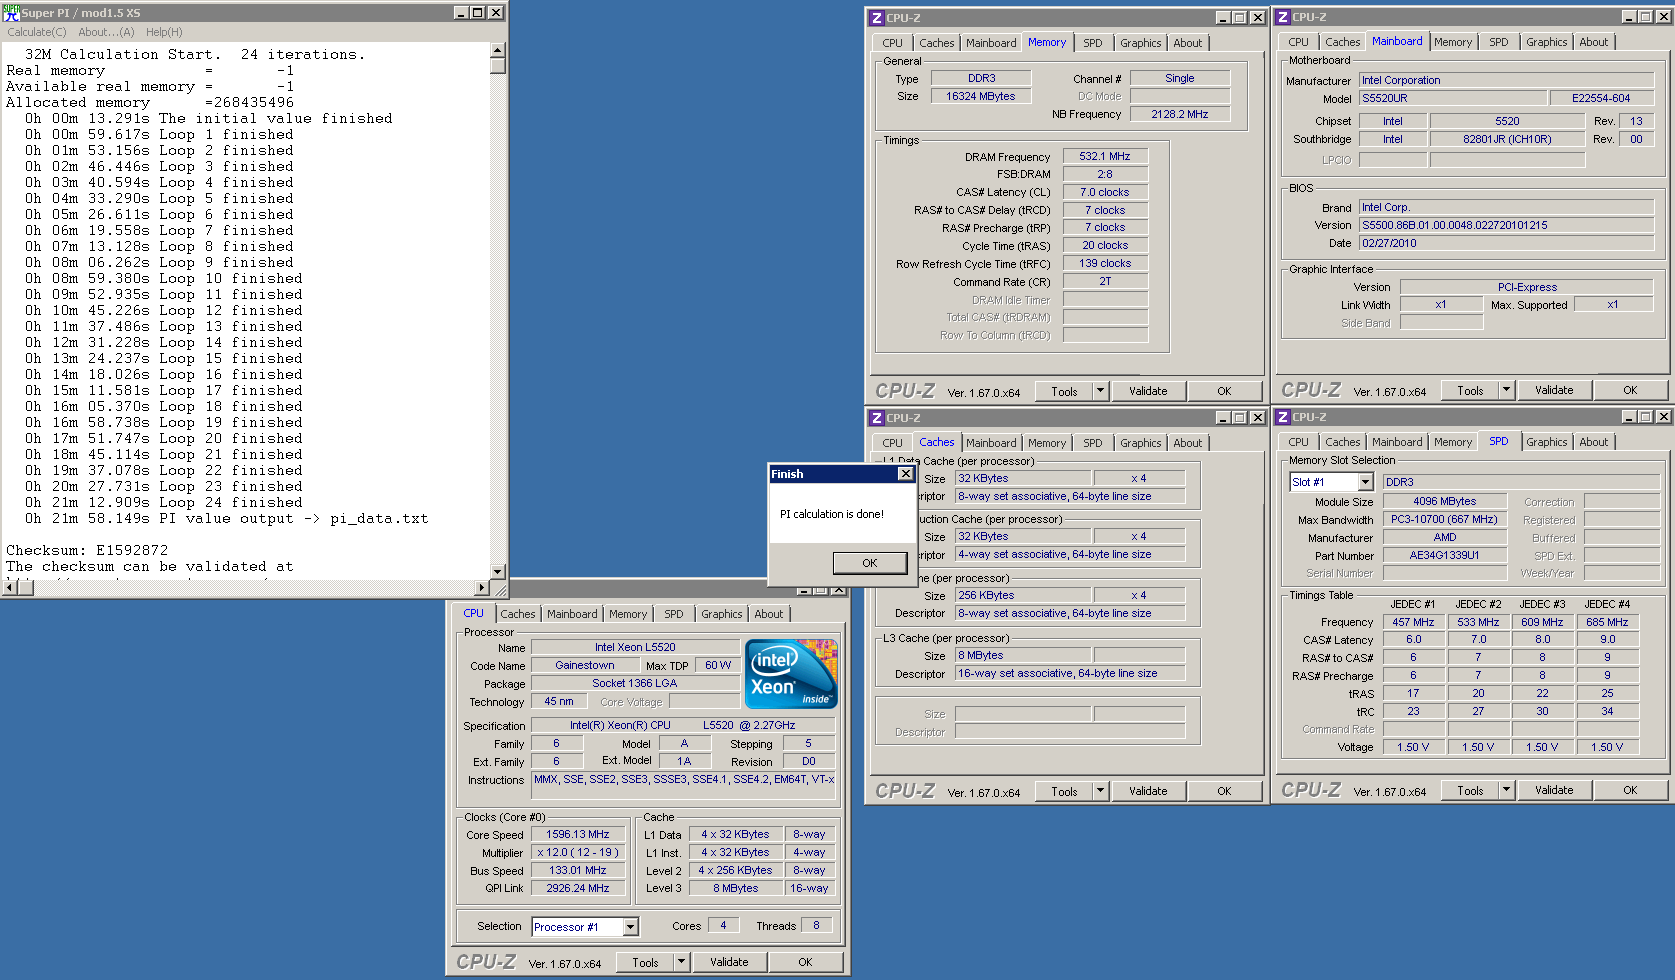Open Graphics tab in bottom CPU window

tap(722, 614)
